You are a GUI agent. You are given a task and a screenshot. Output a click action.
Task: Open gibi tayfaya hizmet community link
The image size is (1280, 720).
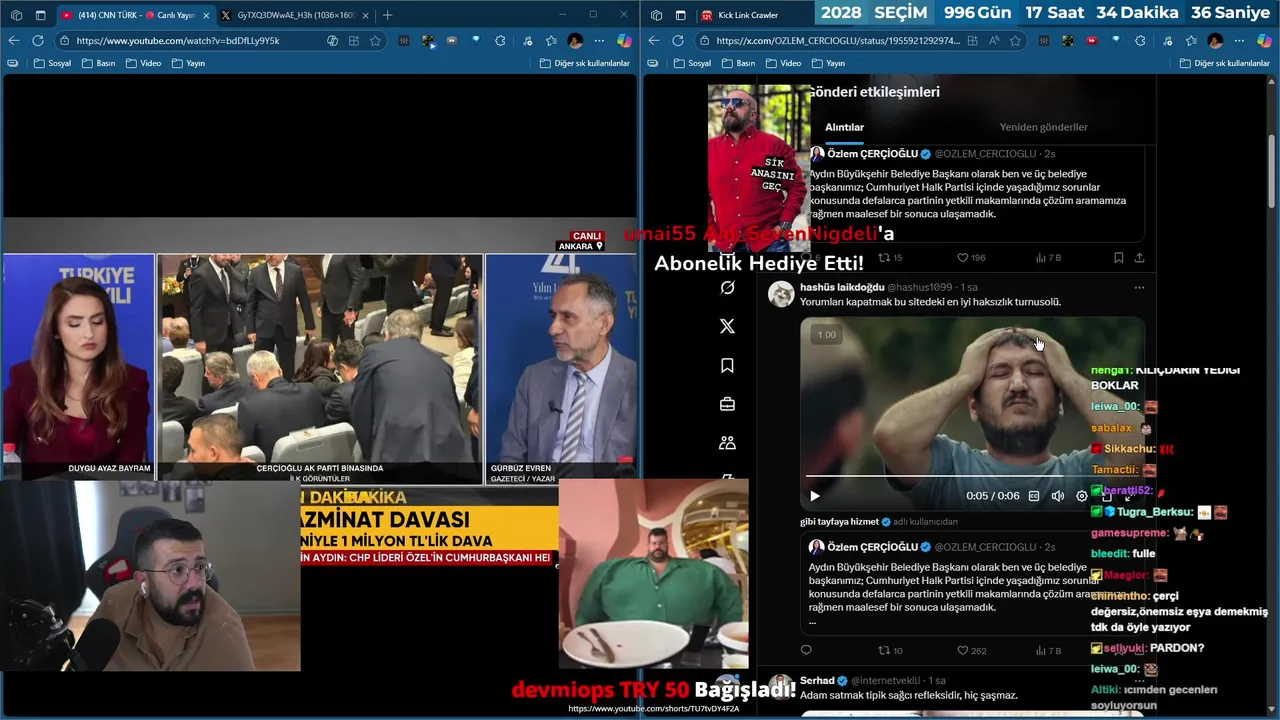839,521
